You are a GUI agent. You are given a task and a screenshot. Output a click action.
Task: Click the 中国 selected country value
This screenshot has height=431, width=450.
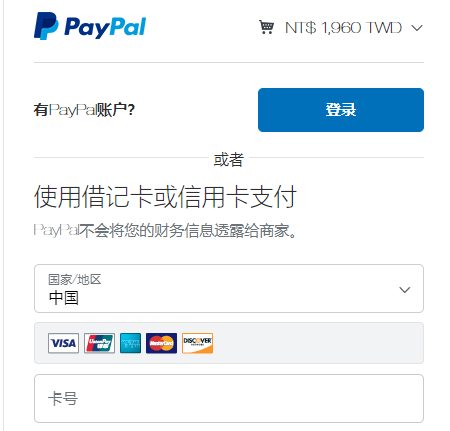pos(64,298)
